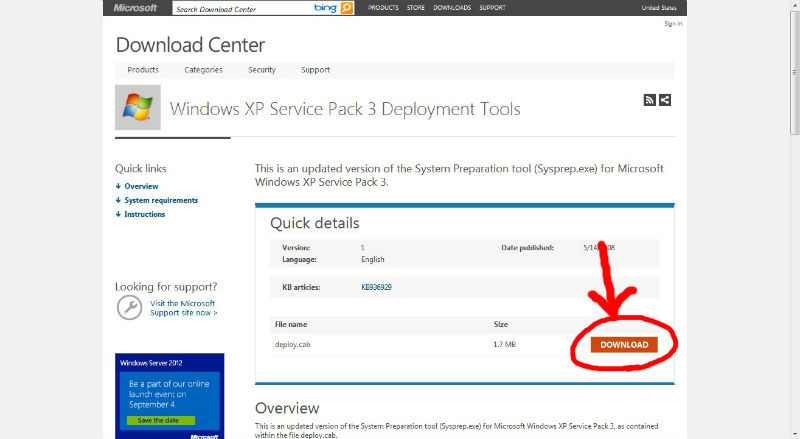The width and height of the screenshot is (800, 439).
Task: Select the deploy.cab file name text
Action: tap(292, 345)
